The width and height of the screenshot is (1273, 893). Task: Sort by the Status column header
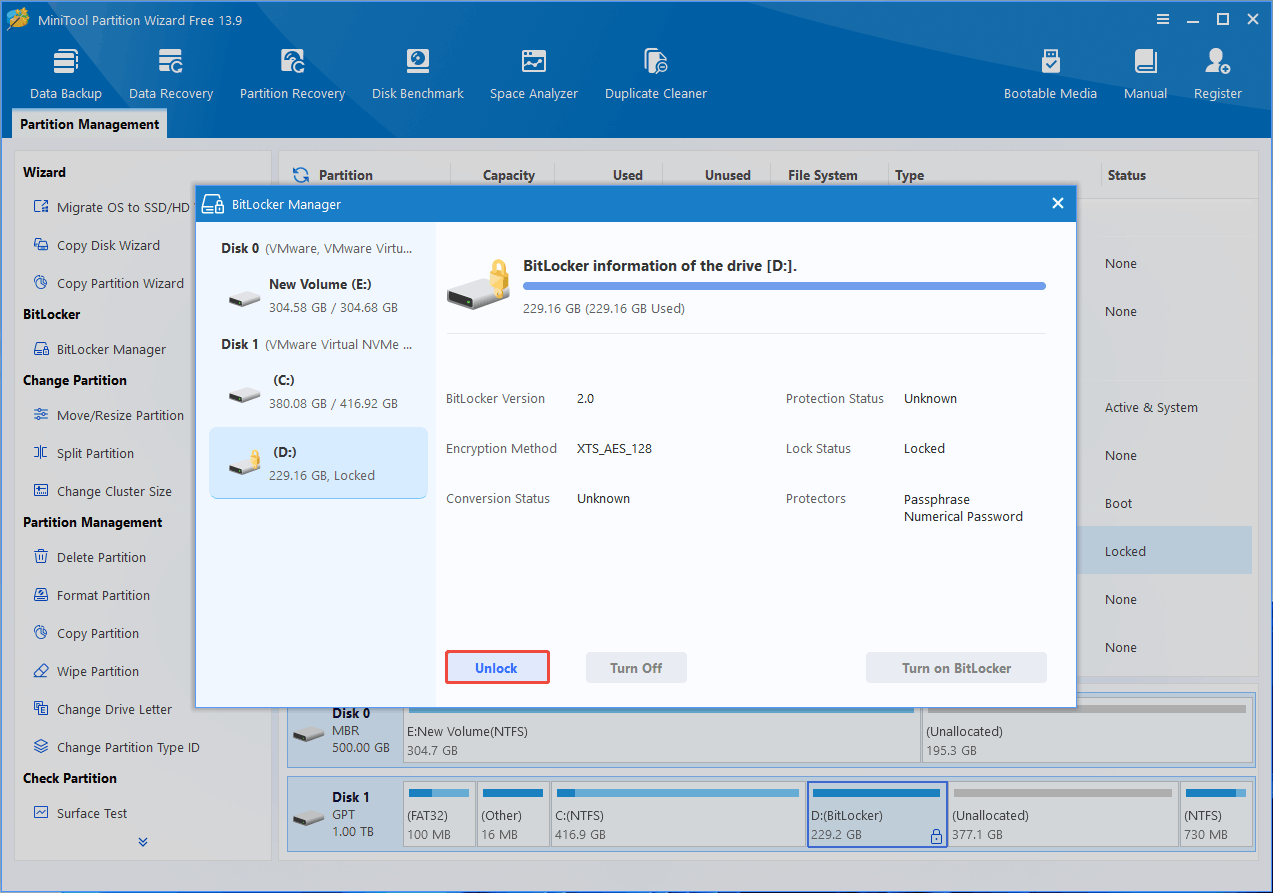click(1126, 175)
